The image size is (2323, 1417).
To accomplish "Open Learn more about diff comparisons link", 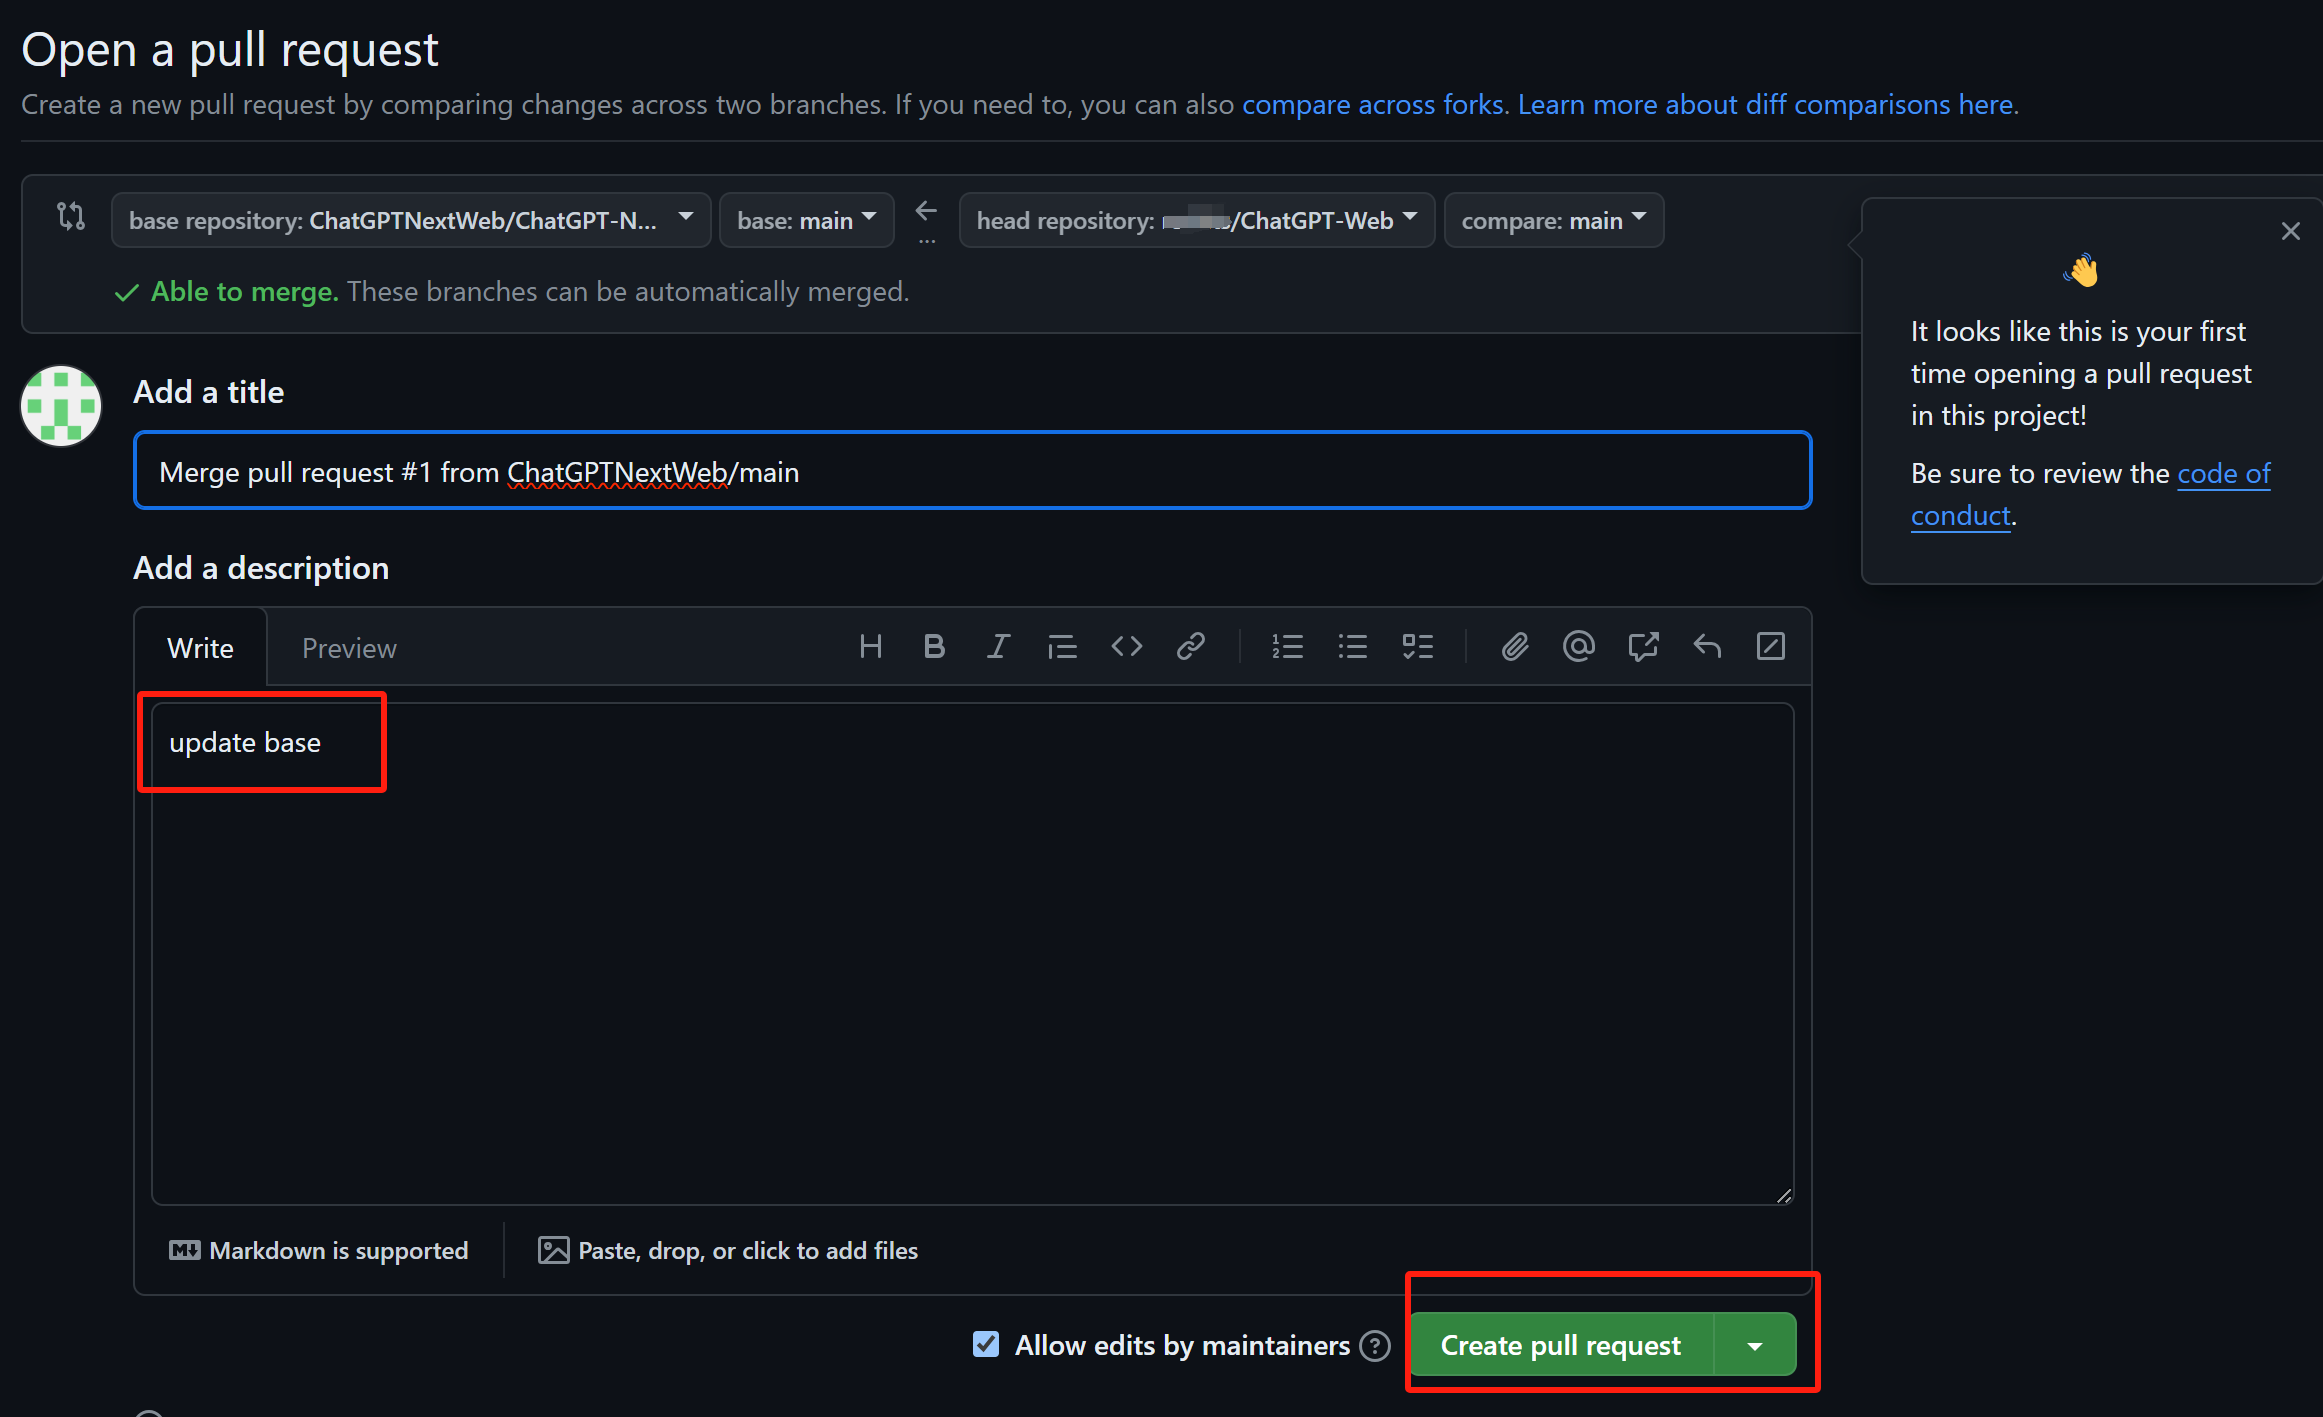I will point(1765,104).
